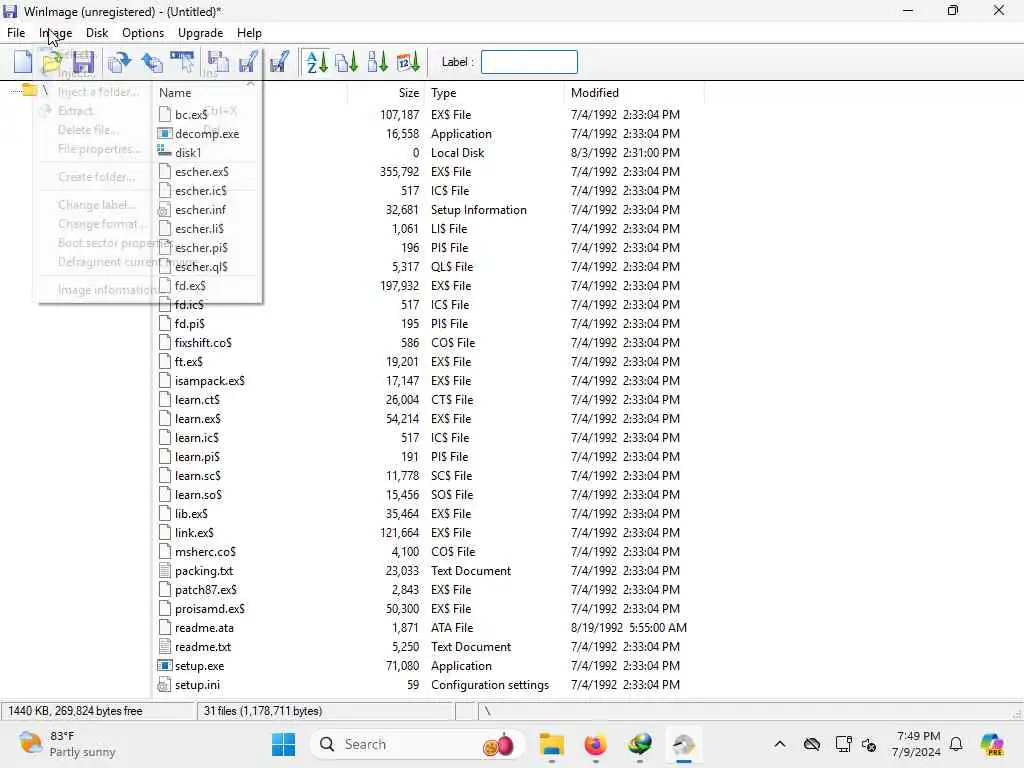
Task: Select the disk1 volume entry
Action: pyautogui.click(x=188, y=152)
